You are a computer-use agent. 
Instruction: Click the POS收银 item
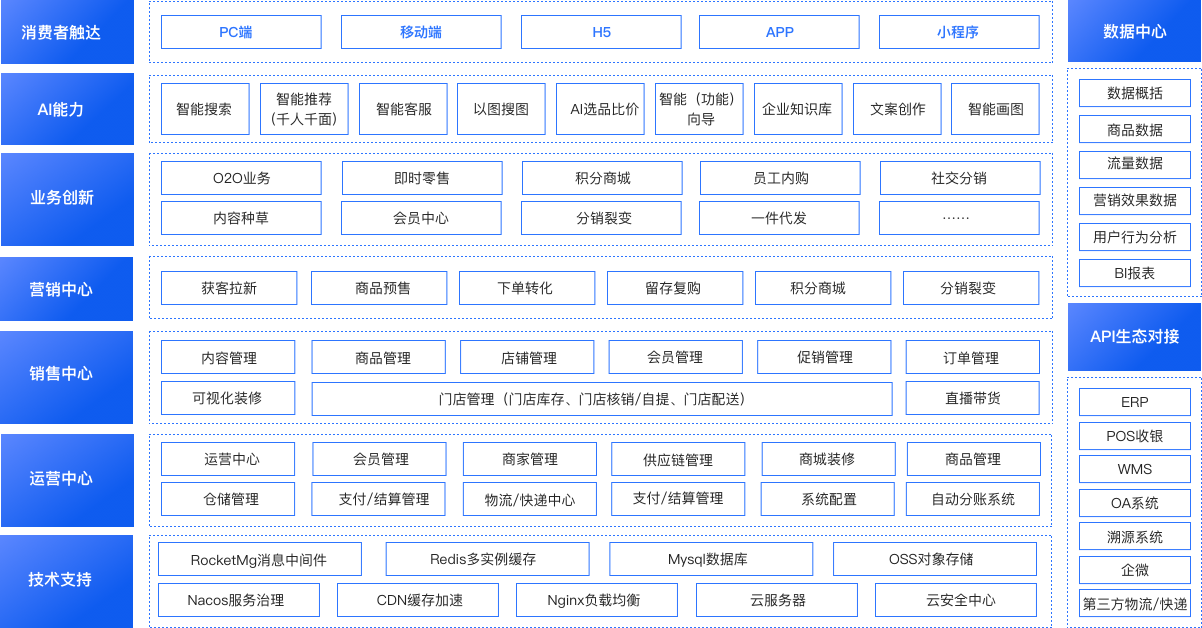(1134, 436)
